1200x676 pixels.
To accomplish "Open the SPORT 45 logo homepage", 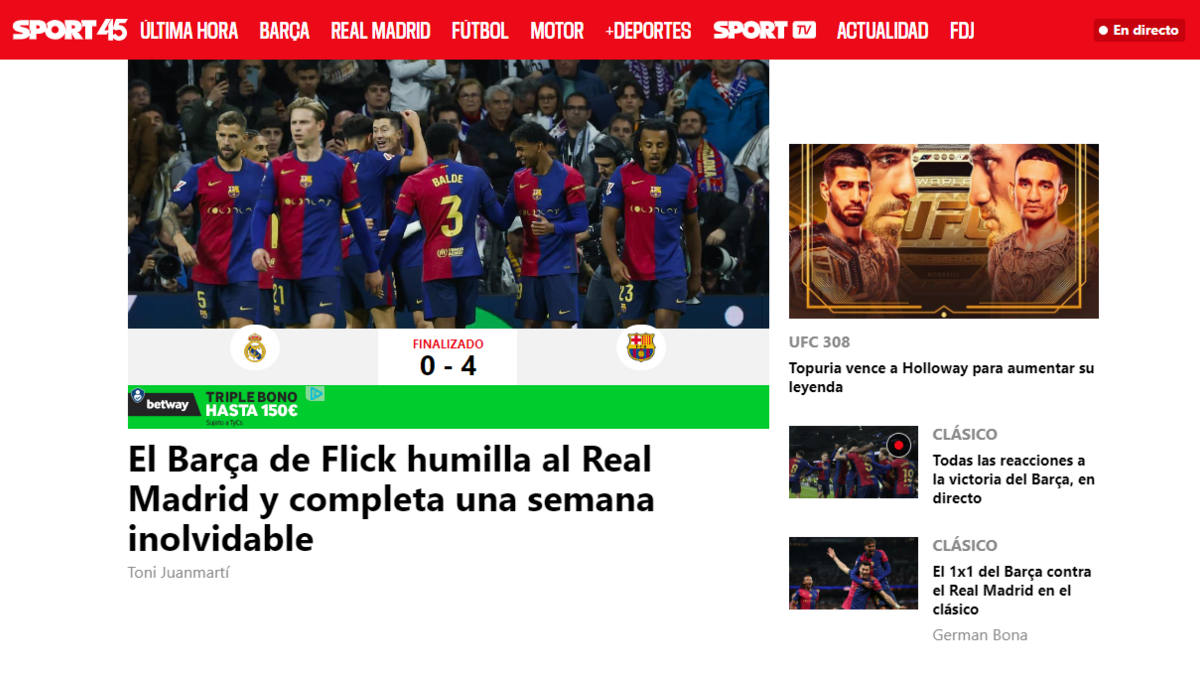I will (70, 30).
